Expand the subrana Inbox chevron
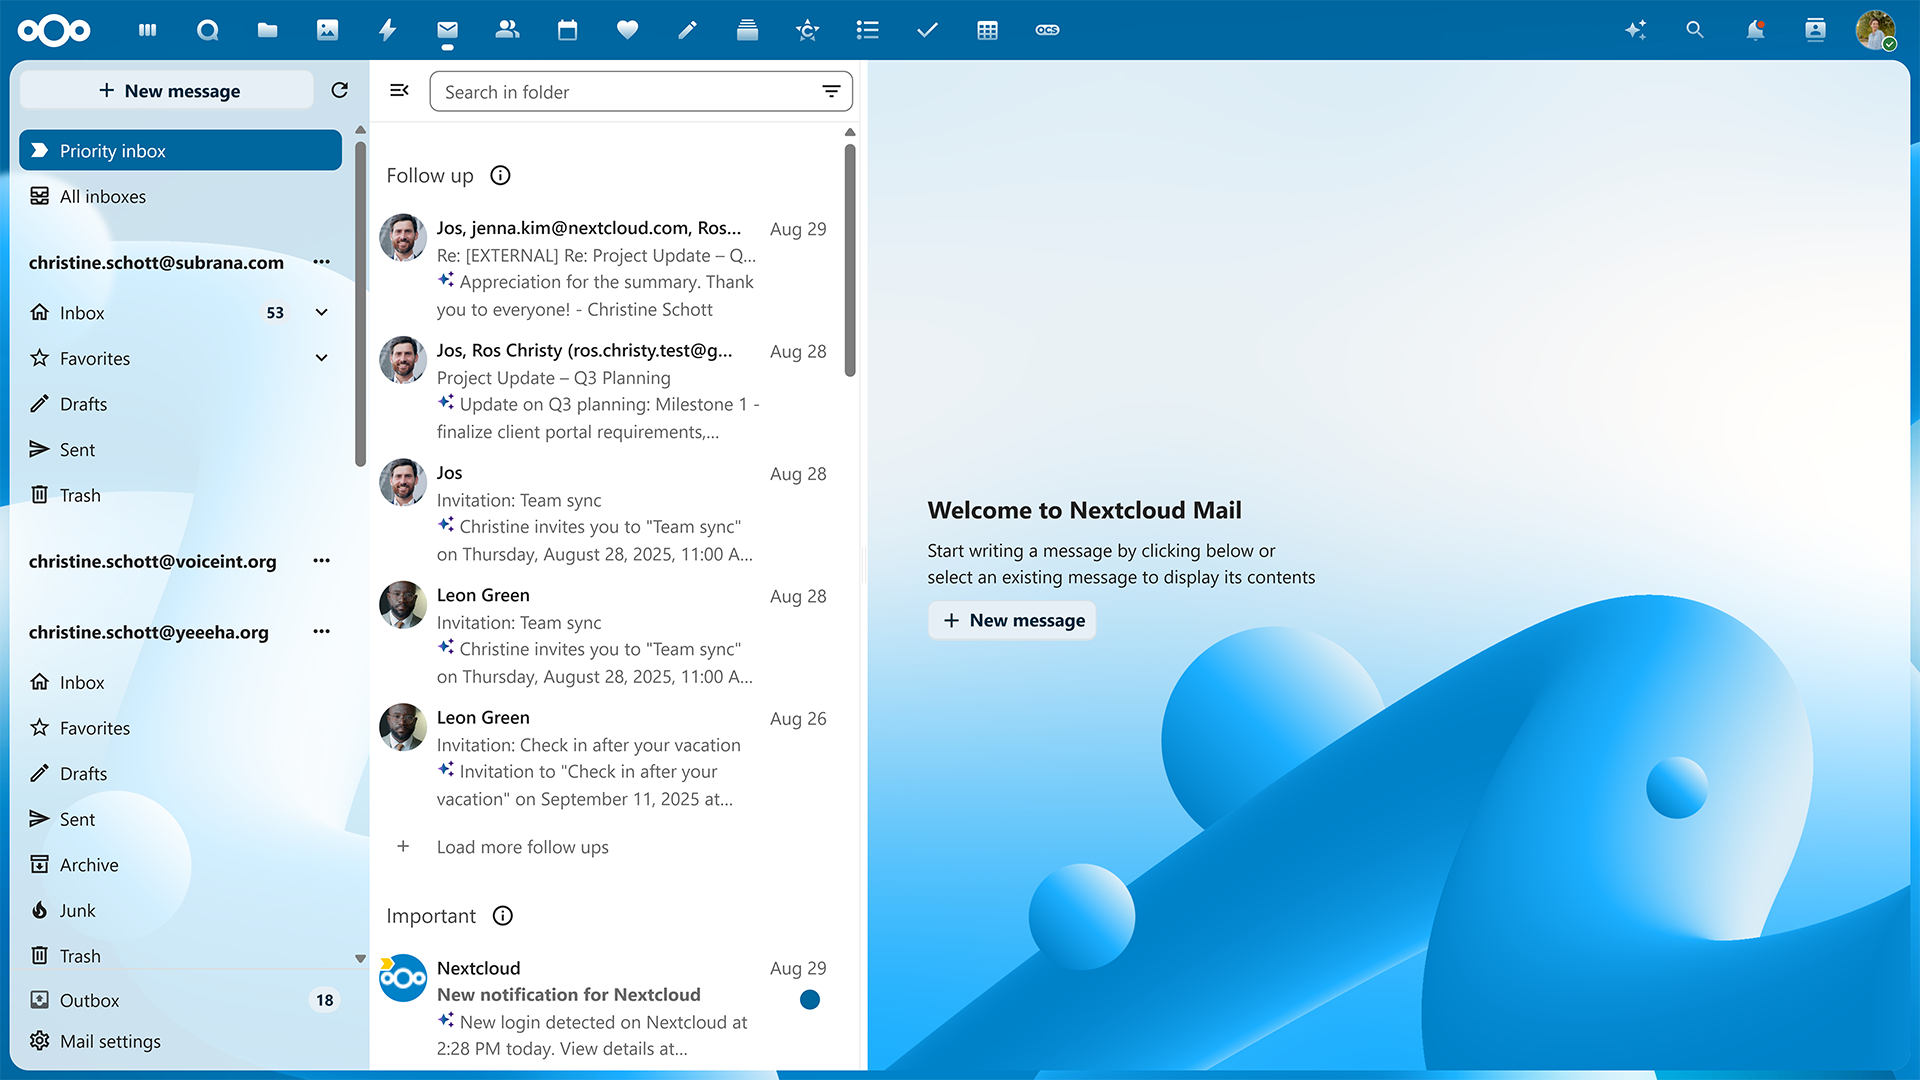Image resolution: width=1920 pixels, height=1080 pixels. pyautogui.click(x=322, y=312)
